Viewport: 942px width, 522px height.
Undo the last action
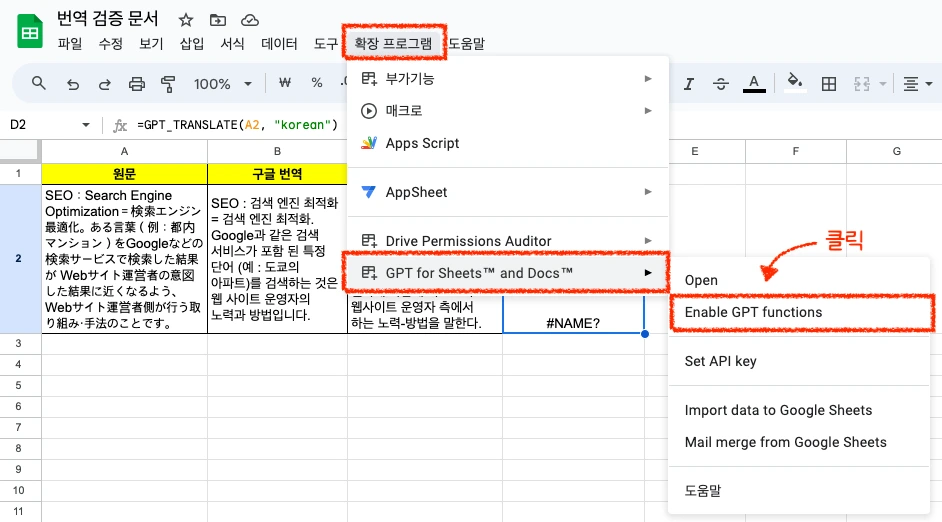tap(73, 84)
